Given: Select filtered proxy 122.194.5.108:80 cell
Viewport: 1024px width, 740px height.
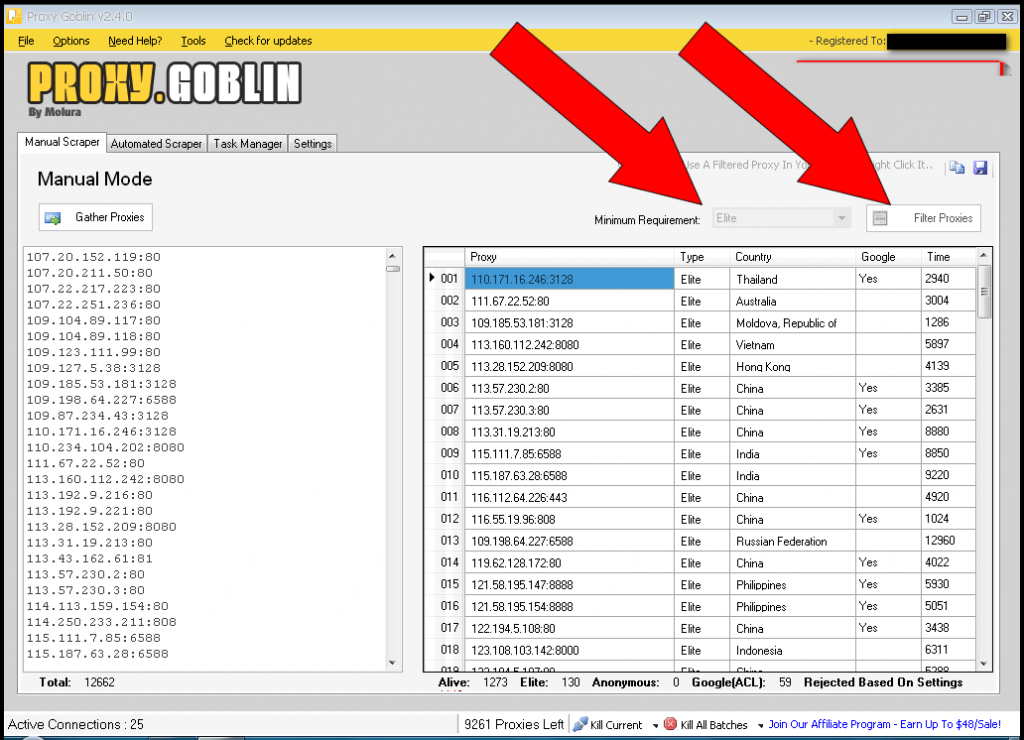Looking at the screenshot, I should tap(569, 628).
